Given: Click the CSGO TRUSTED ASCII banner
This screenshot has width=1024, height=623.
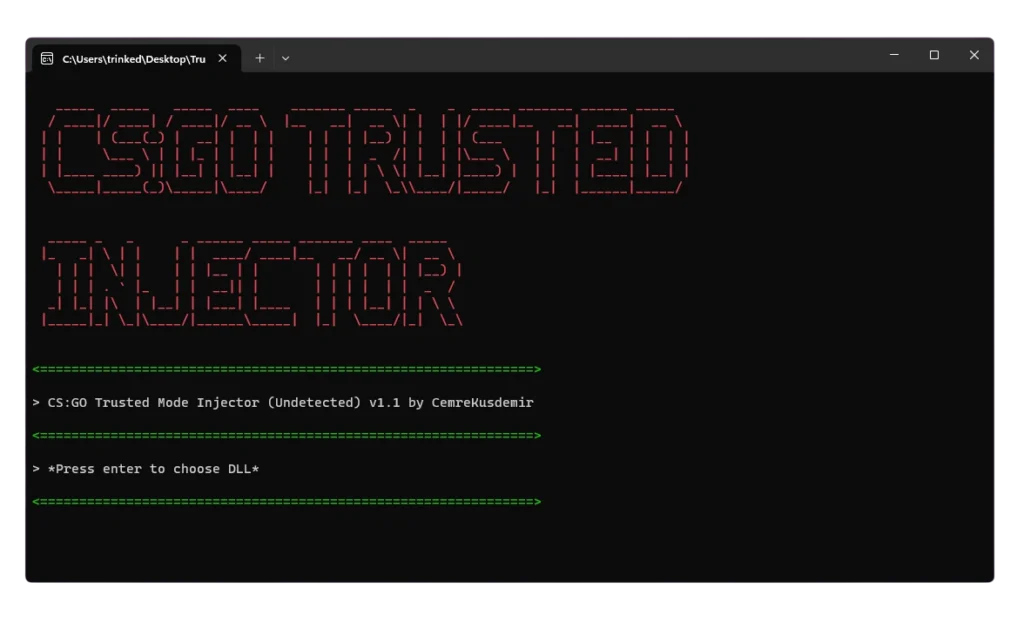Looking at the screenshot, I should (366, 151).
